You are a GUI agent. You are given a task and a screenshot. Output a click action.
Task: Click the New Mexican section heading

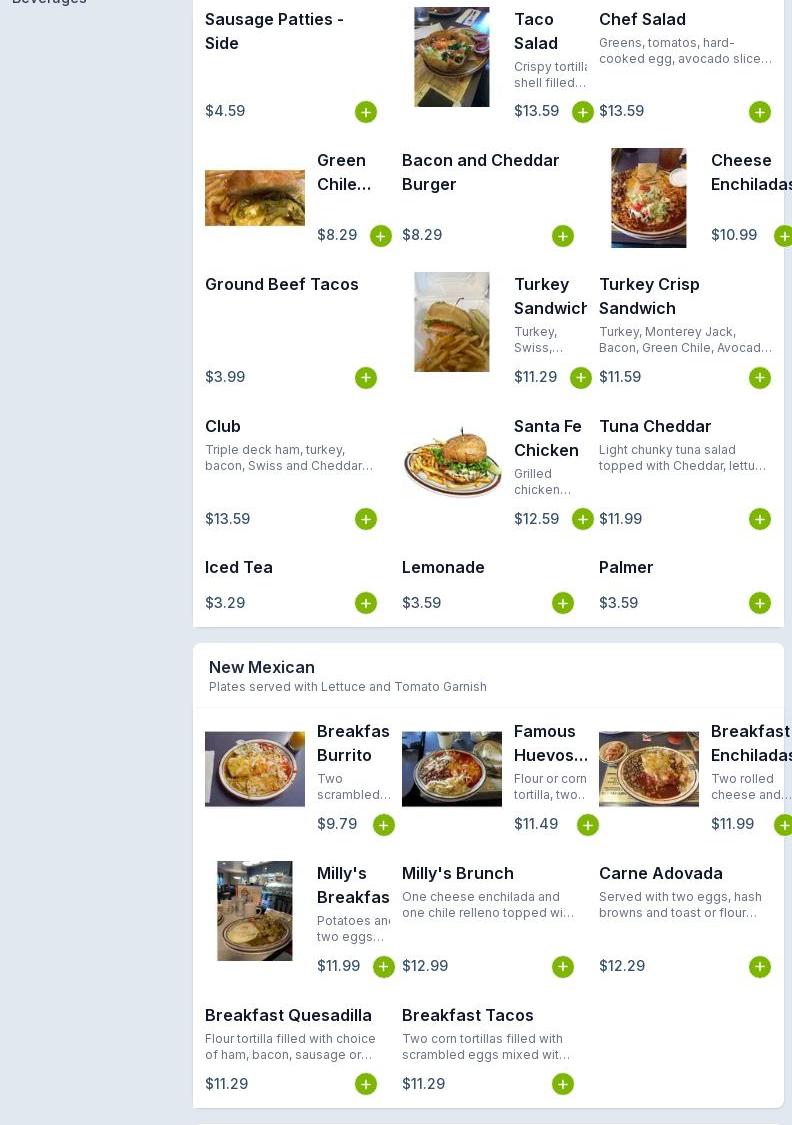point(262,667)
